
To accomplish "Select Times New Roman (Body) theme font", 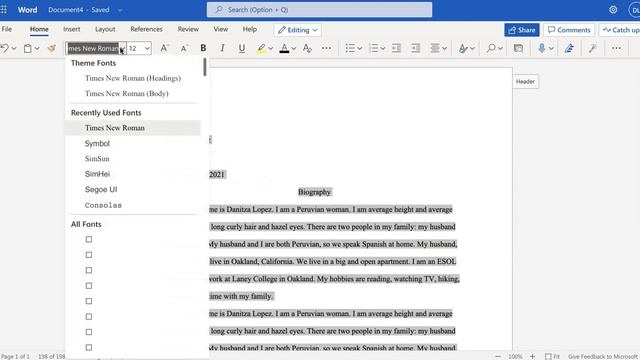I will pyautogui.click(x=127, y=93).
